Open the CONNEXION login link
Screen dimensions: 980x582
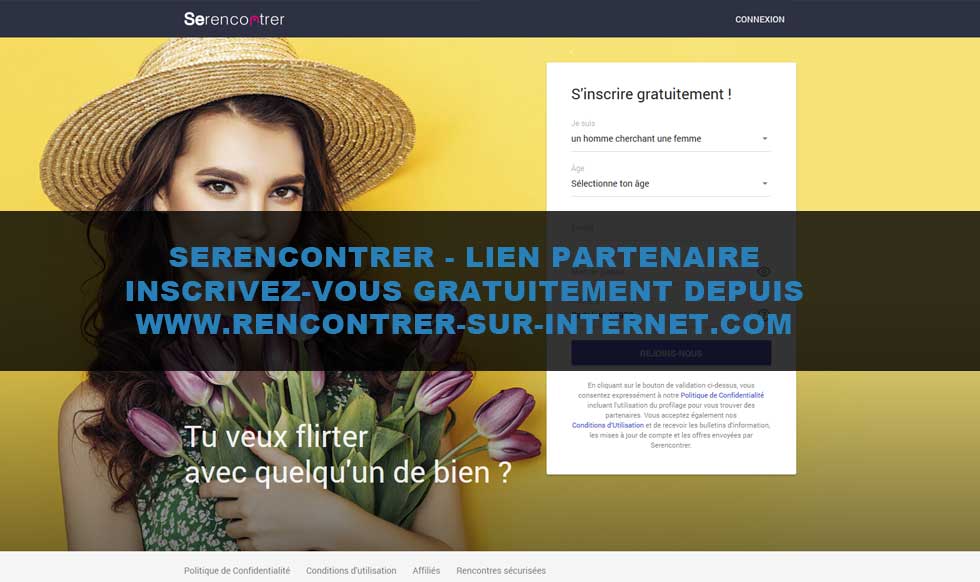click(x=759, y=19)
